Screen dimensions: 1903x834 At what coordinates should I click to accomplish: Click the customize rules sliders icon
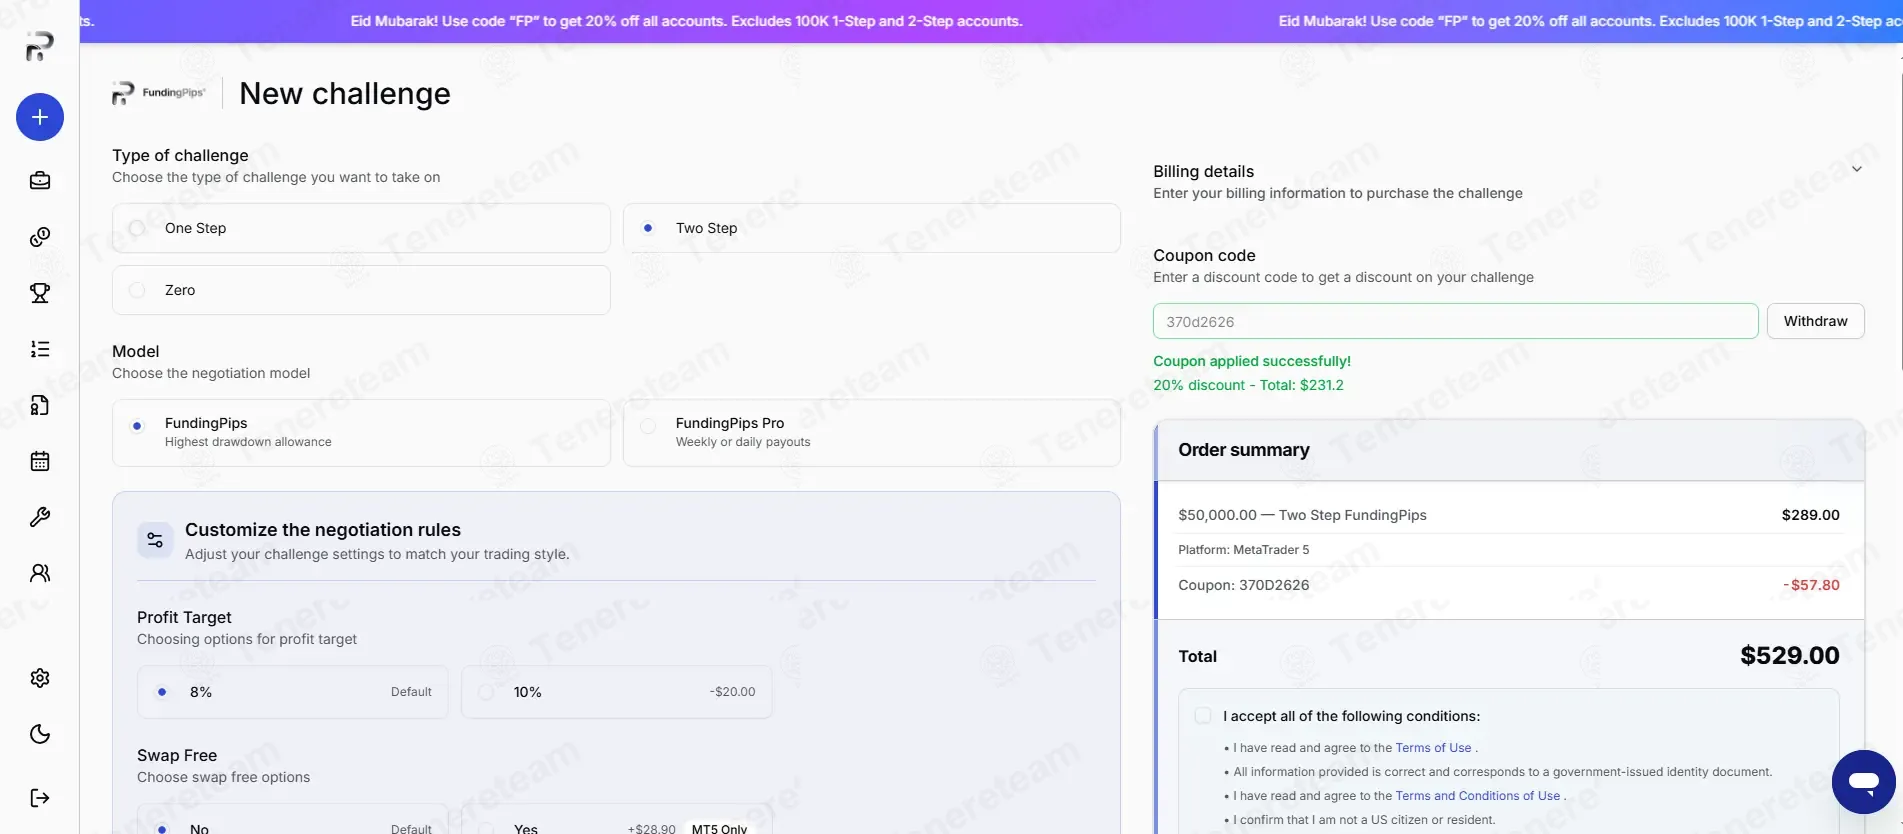click(x=155, y=540)
